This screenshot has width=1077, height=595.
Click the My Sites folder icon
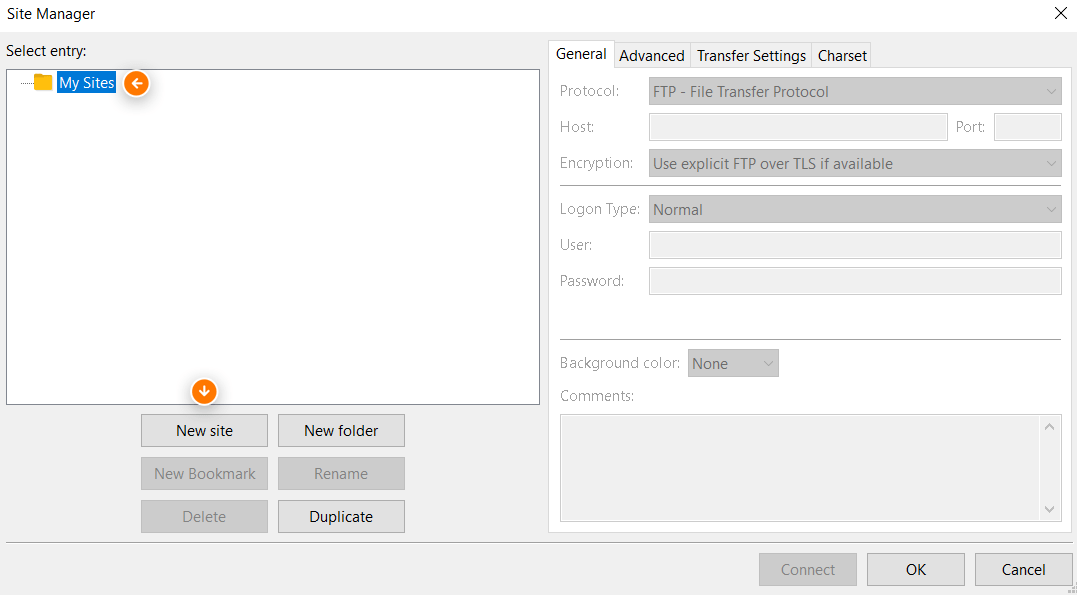click(42, 83)
